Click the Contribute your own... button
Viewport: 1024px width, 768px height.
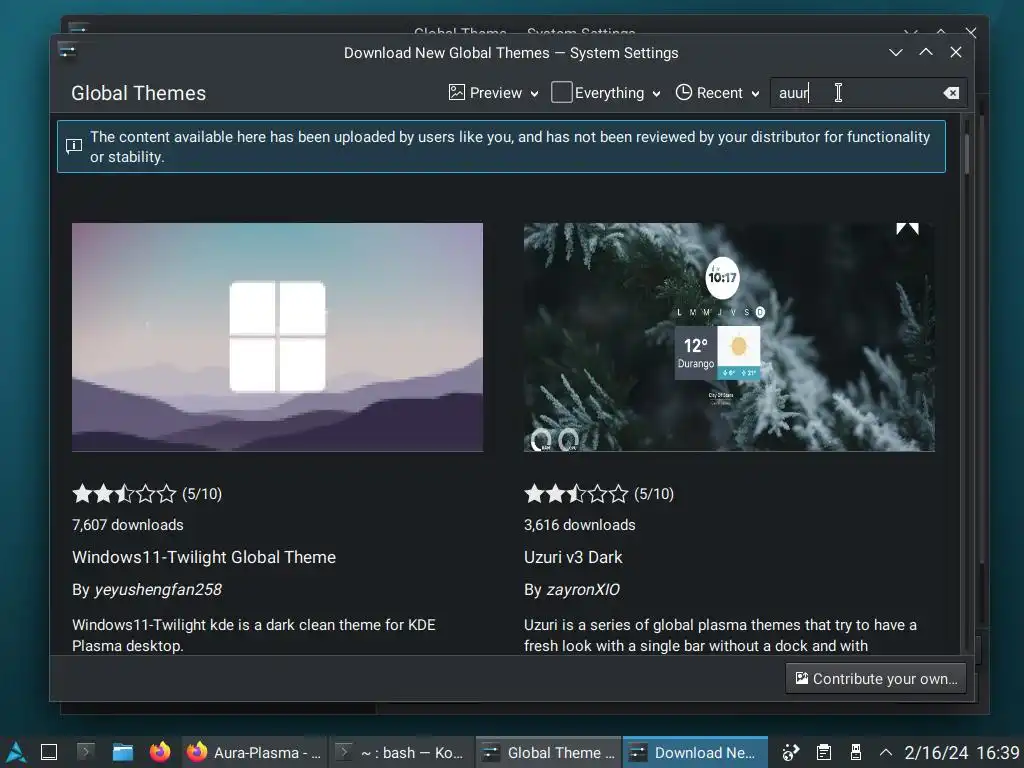(x=876, y=679)
